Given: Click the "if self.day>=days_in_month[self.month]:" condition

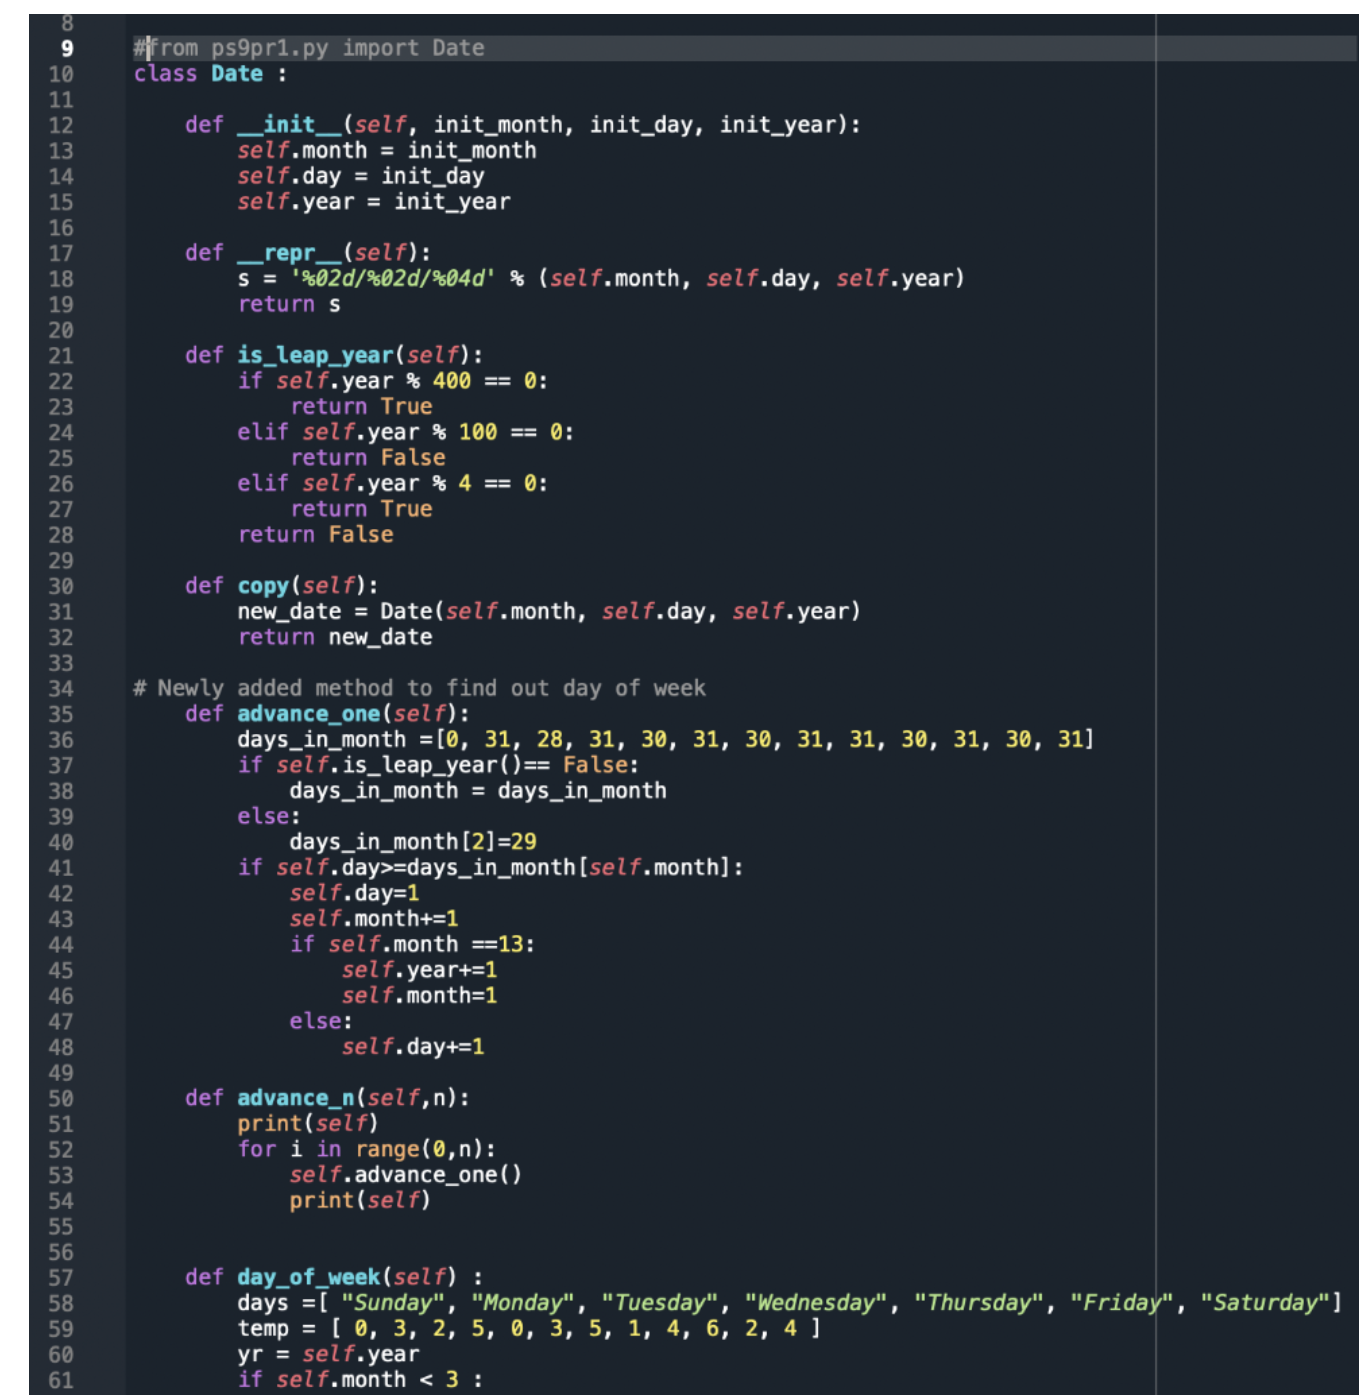Looking at the screenshot, I should (491, 868).
